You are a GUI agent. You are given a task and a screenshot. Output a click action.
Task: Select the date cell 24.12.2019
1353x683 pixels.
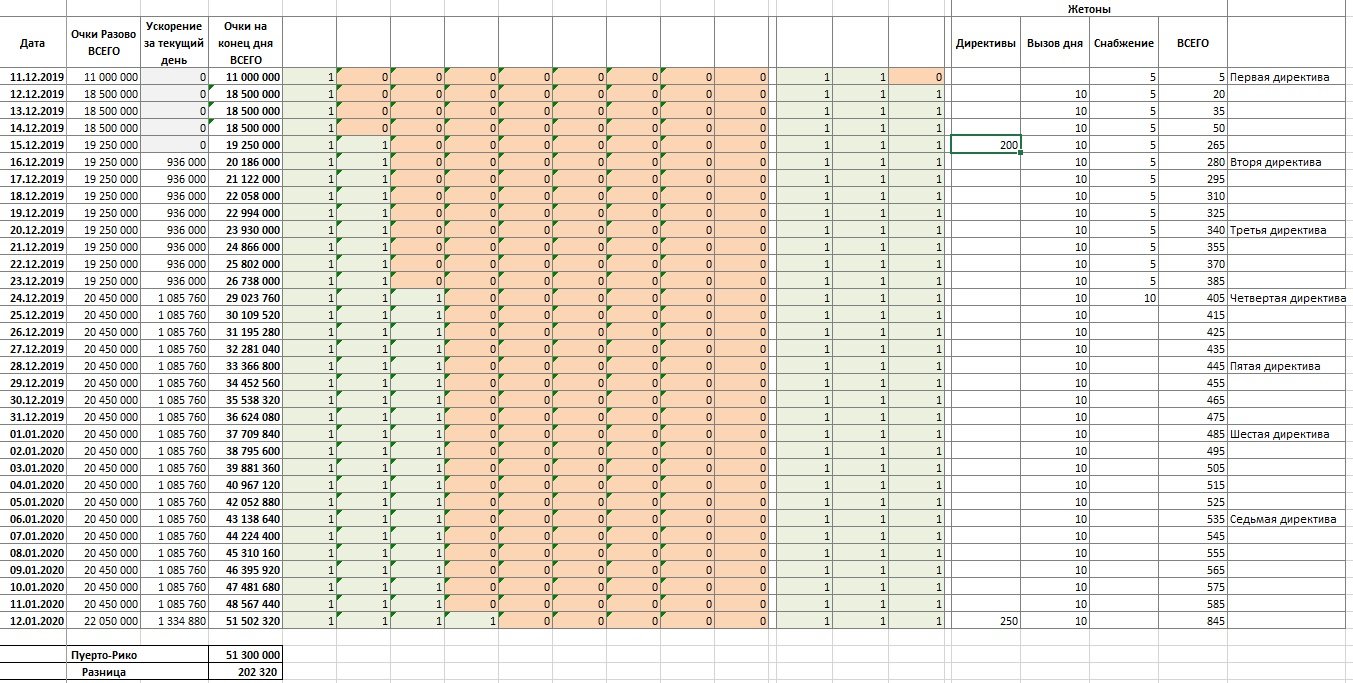pyautogui.click(x=34, y=298)
